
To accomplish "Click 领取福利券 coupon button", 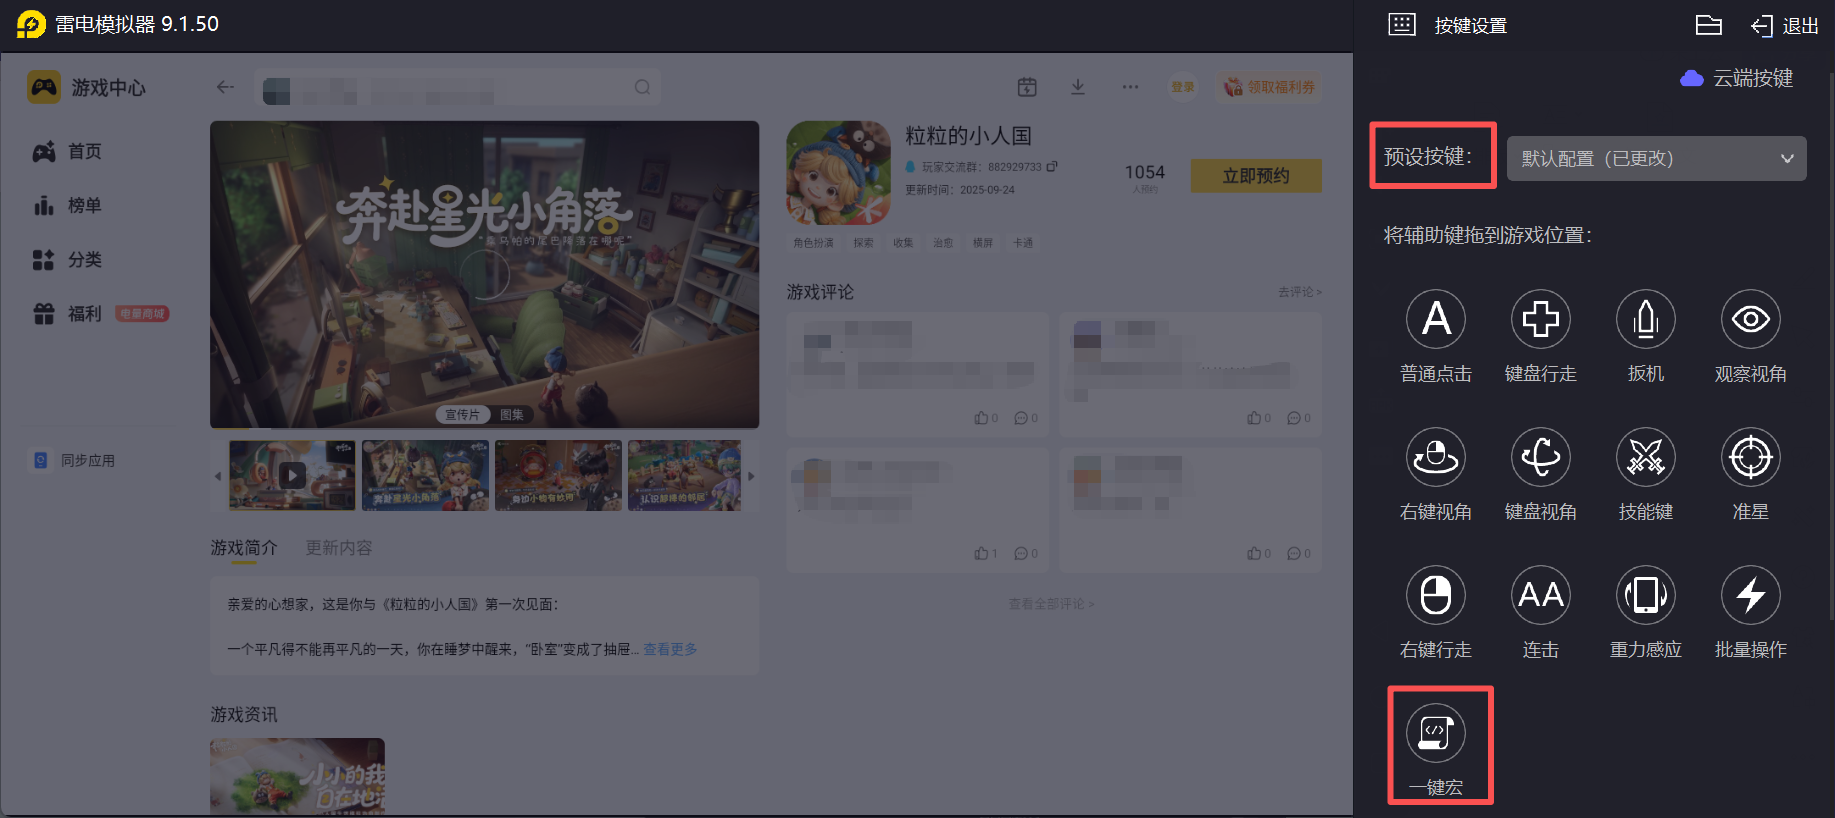I will tap(1270, 87).
